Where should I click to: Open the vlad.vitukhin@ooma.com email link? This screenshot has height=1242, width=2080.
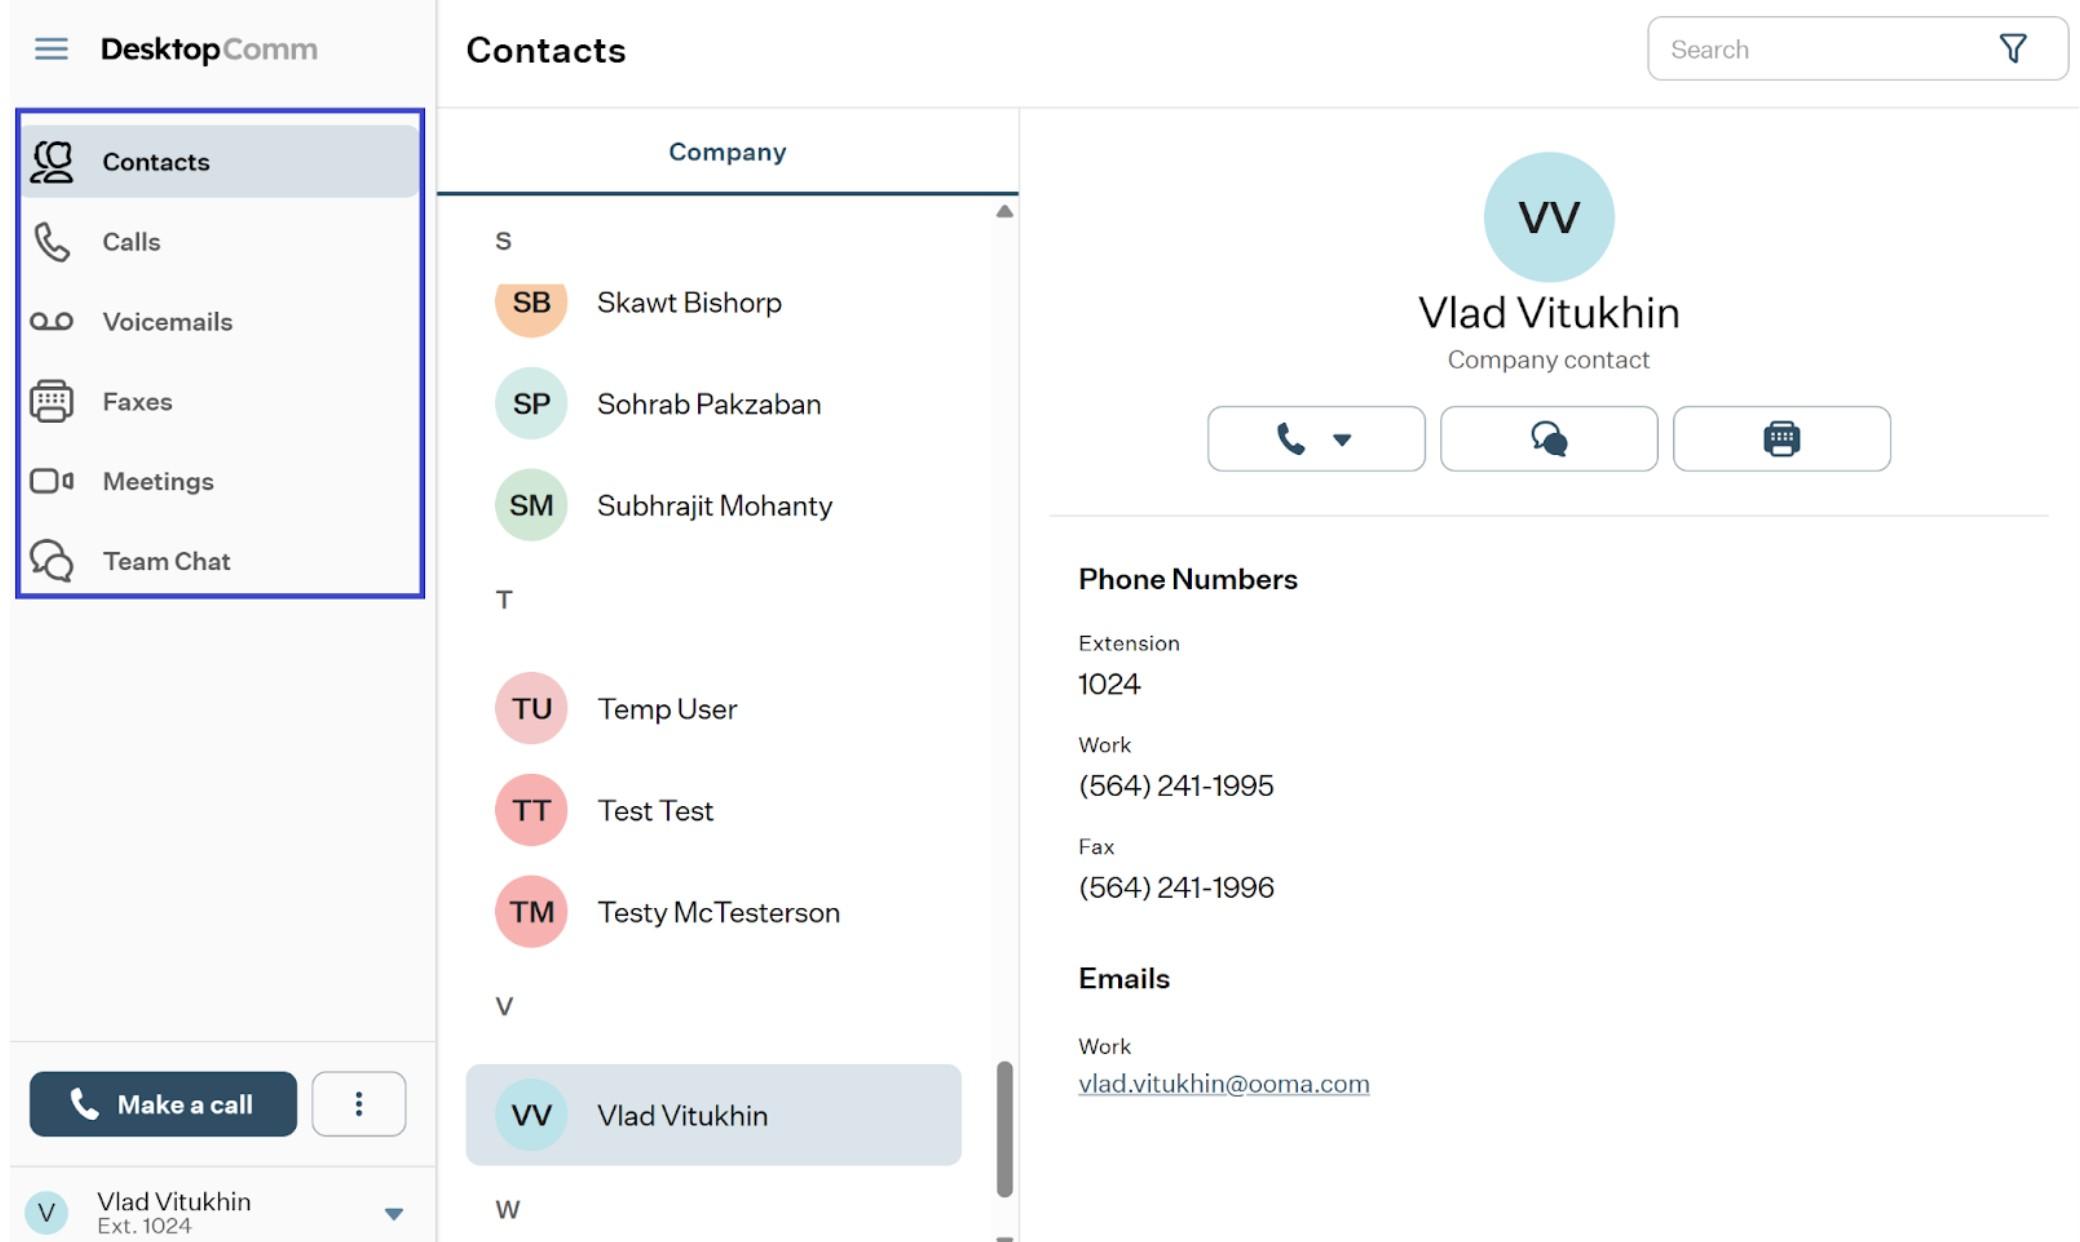click(1223, 1084)
